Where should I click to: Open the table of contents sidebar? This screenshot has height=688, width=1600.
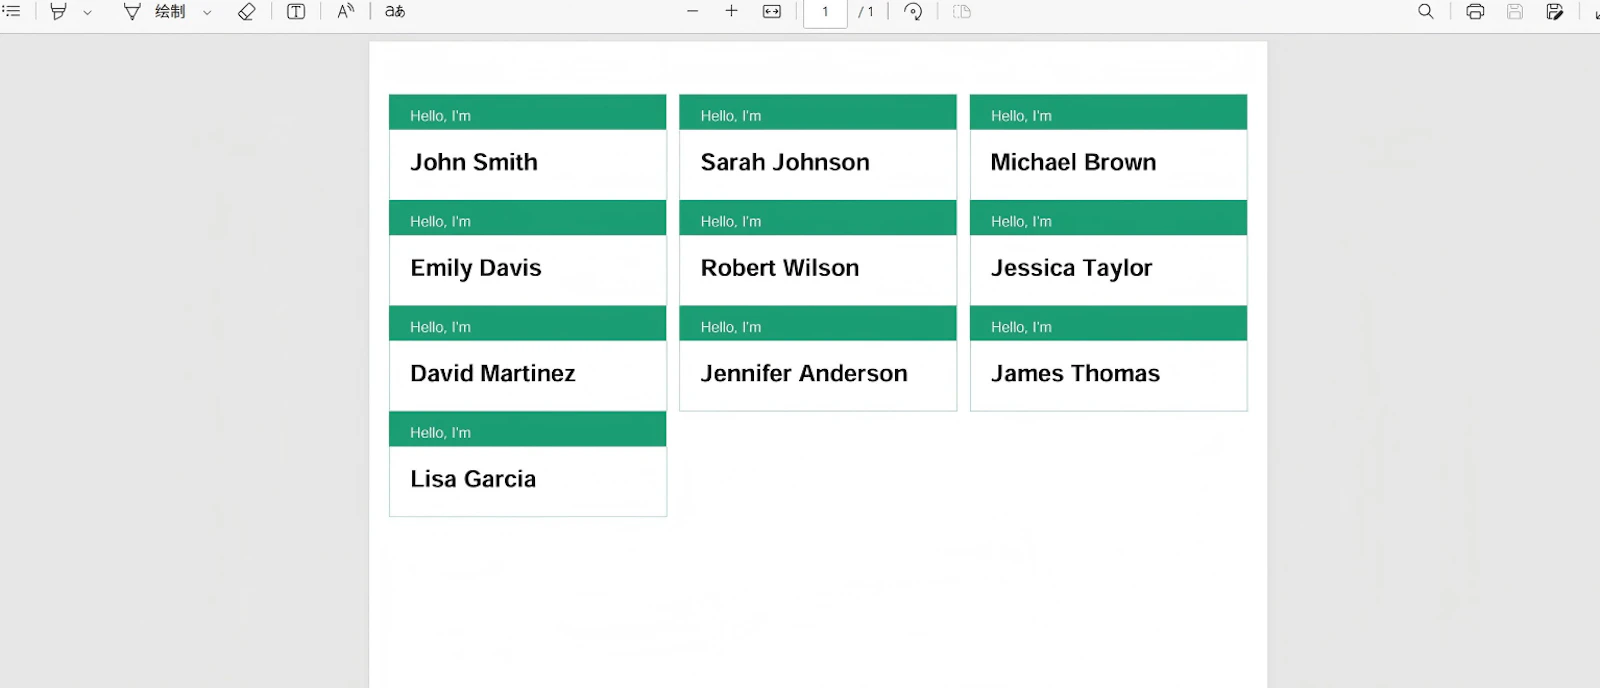12,11
